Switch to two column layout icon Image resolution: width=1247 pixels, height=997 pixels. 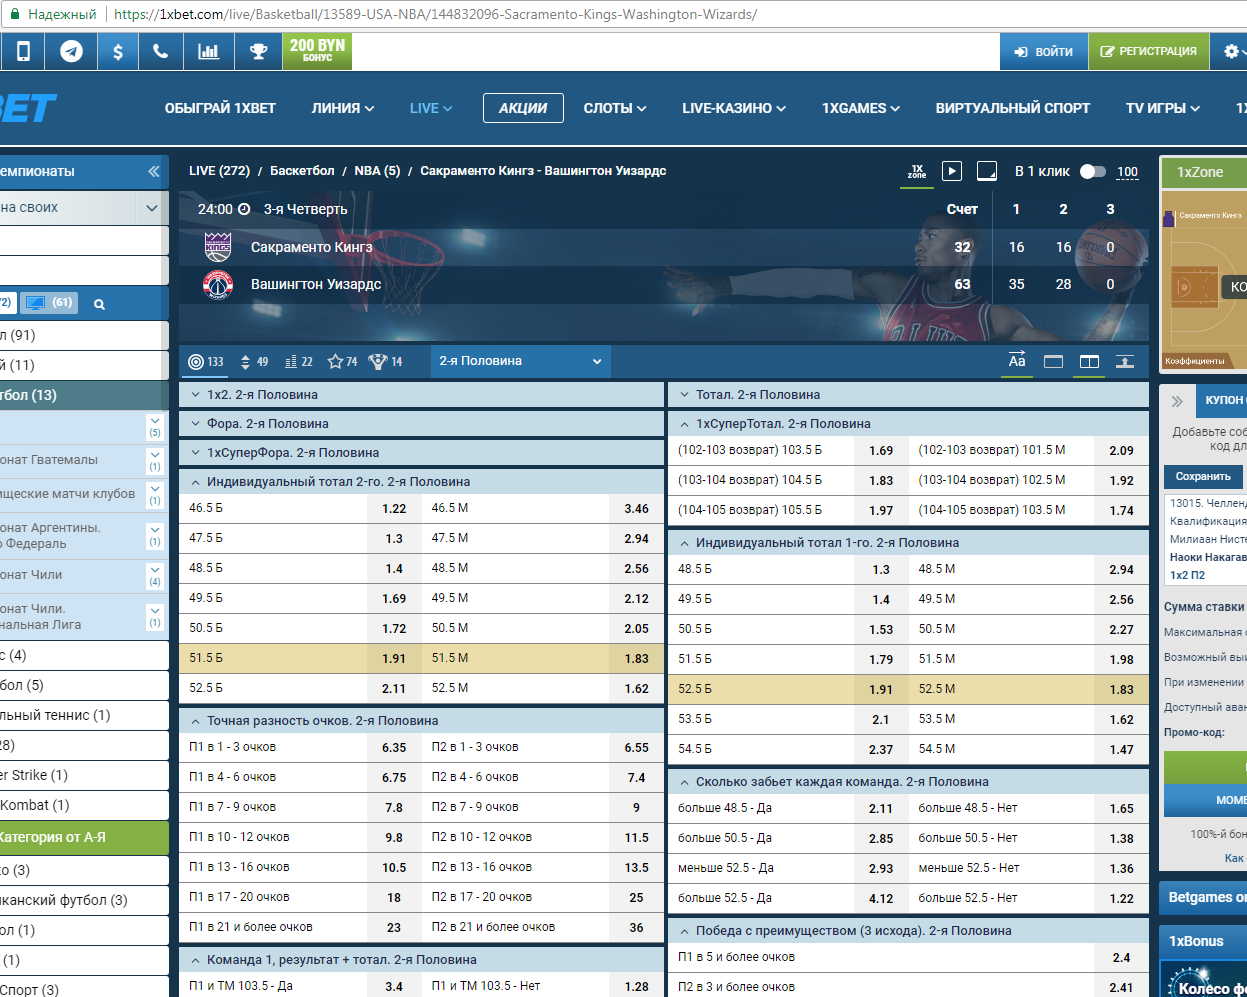[1089, 362]
